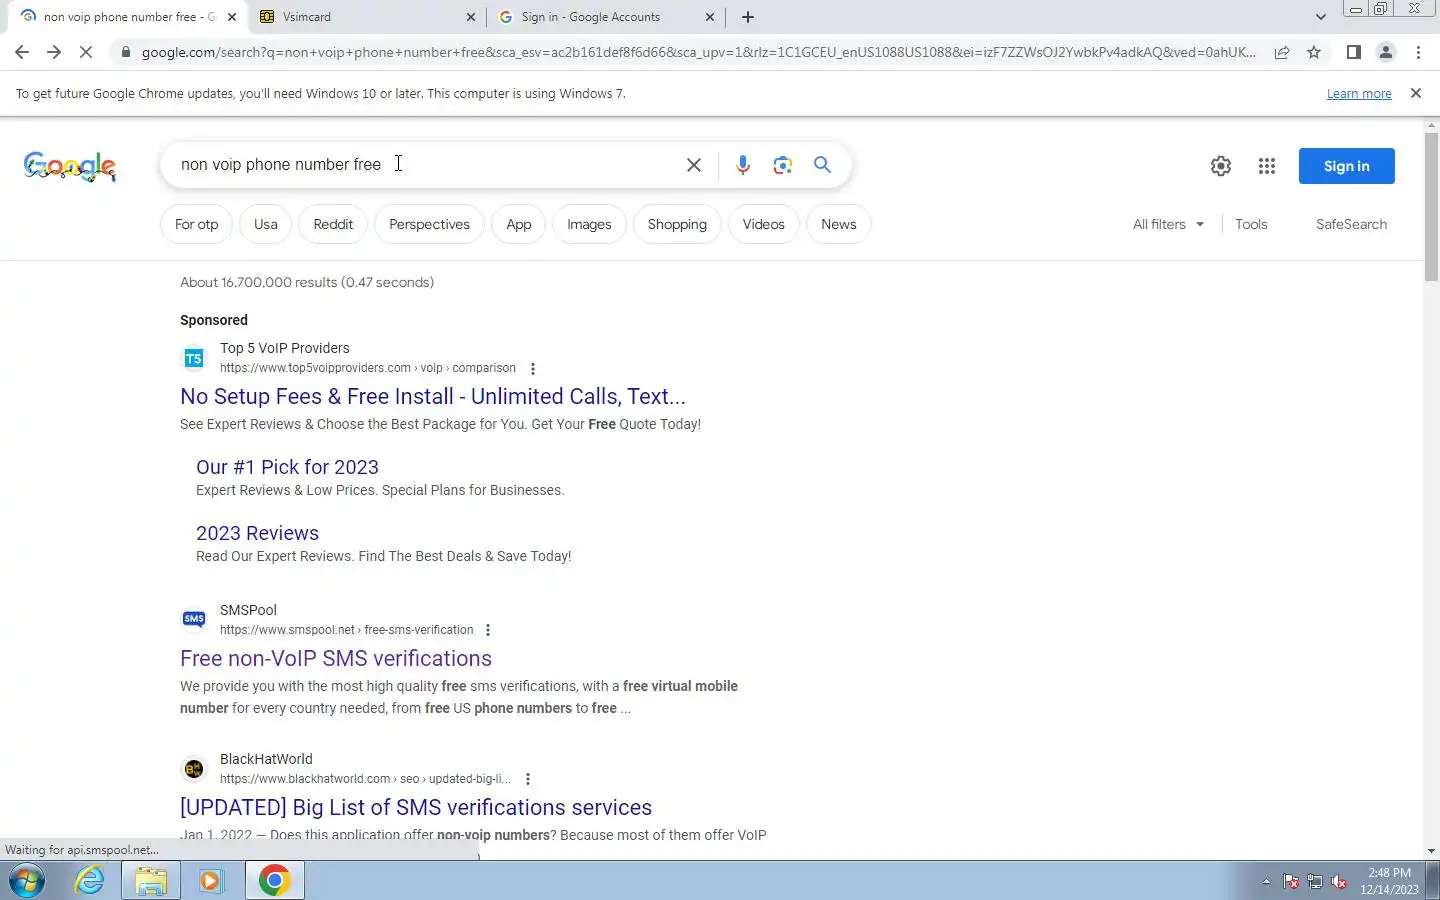Open tab search chevron
The height and width of the screenshot is (900, 1440).
[1320, 17]
